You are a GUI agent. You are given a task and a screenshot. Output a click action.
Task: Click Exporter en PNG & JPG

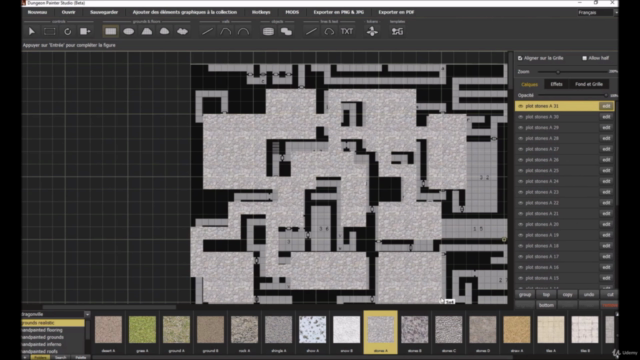point(338,12)
